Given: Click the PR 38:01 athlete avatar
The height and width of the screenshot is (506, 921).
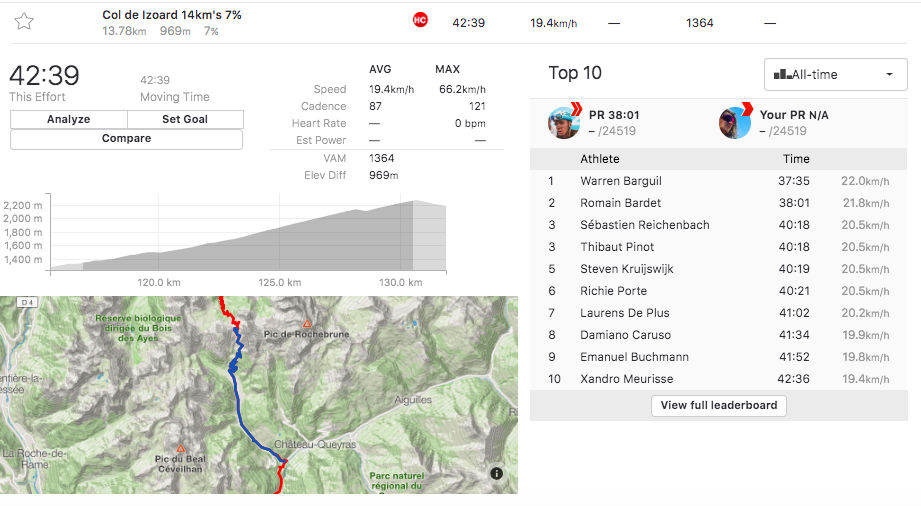Looking at the screenshot, I should coord(564,122).
